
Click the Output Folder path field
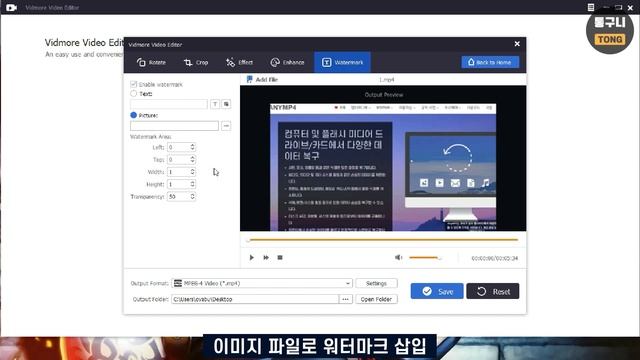point(255,299)
